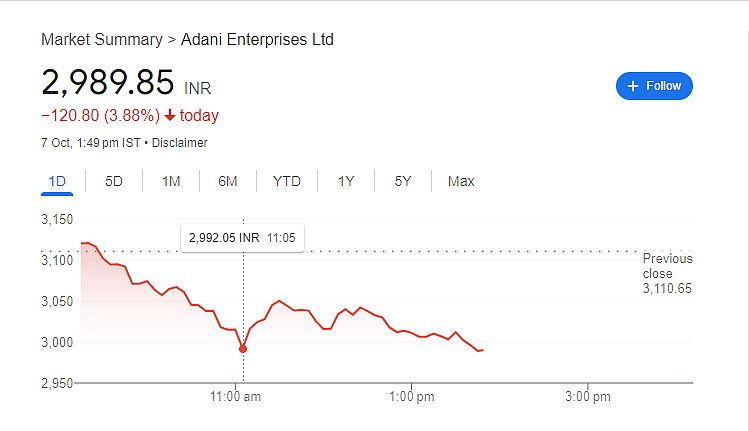Show the Max time range
Image resolution: width=749 pixels, height=431 pixels.
pos(461,182)
